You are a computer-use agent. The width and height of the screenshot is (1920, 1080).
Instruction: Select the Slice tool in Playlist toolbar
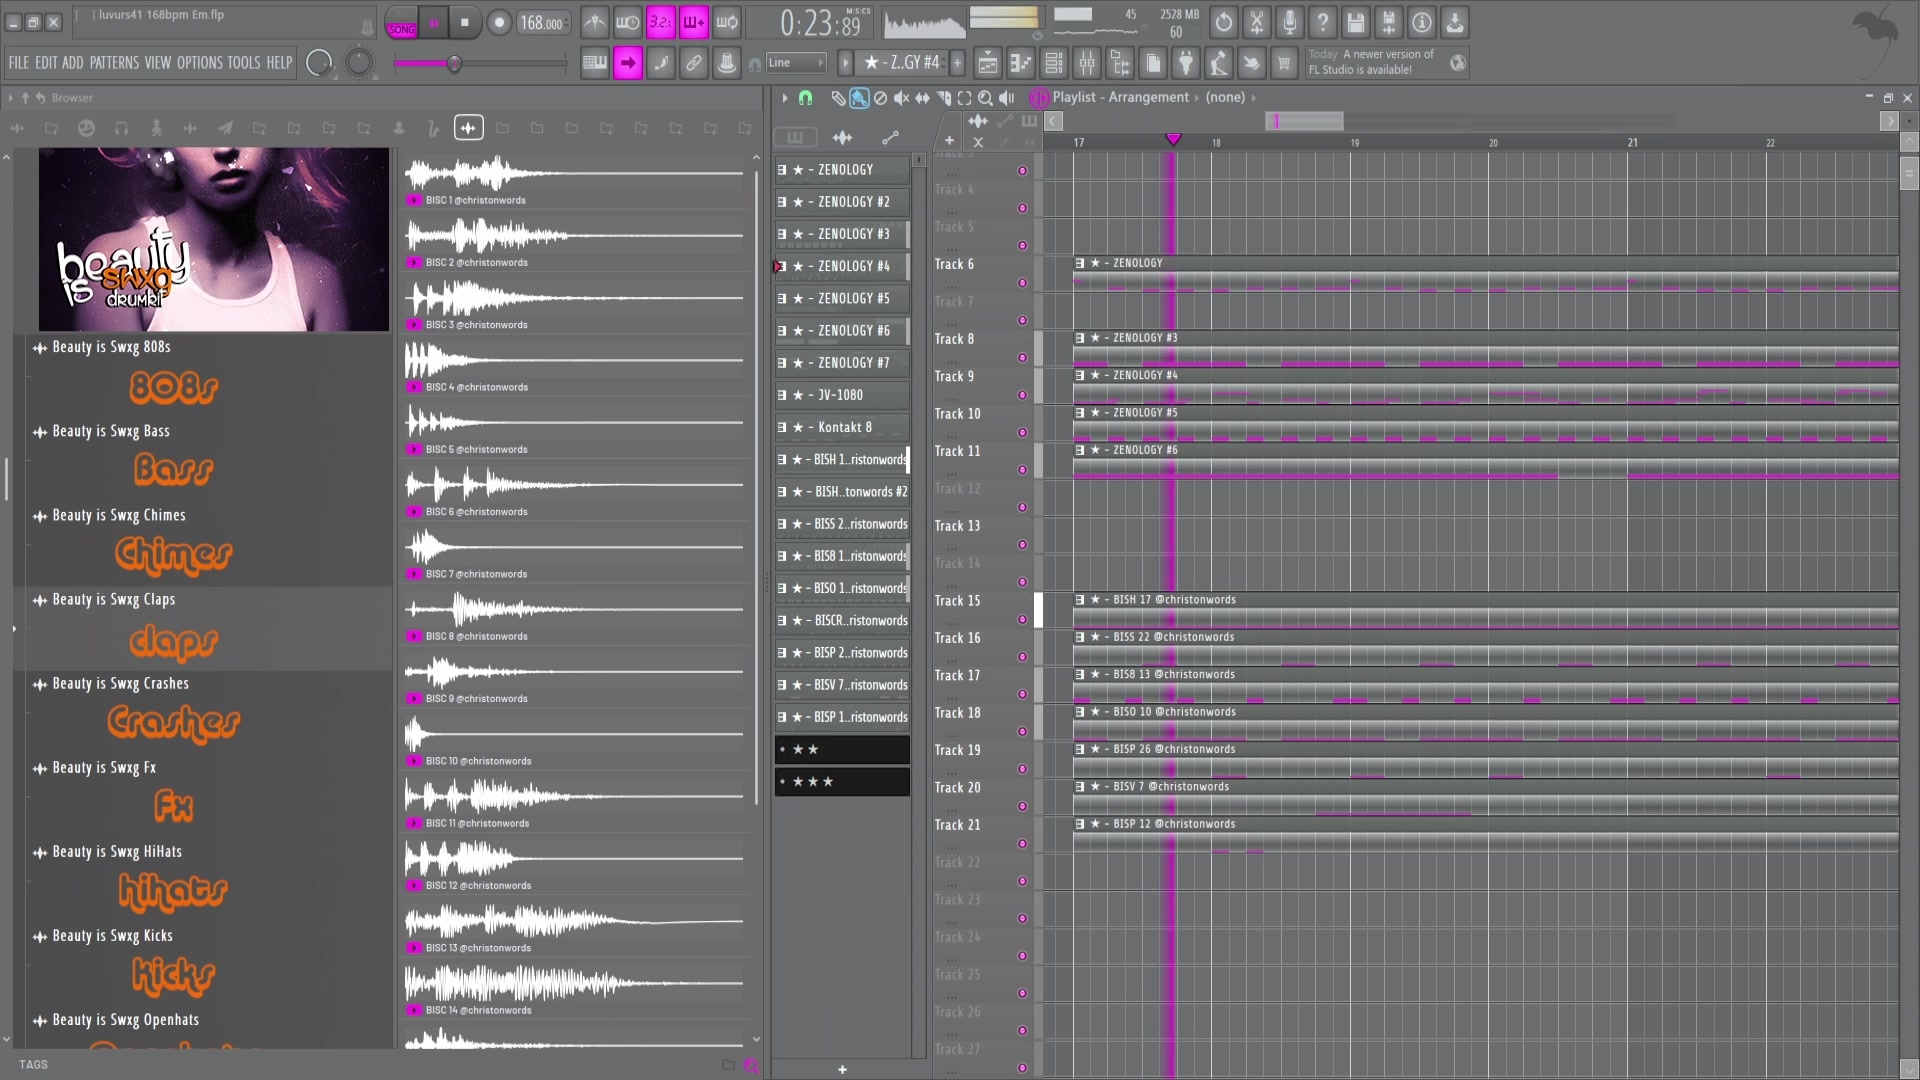[x=943, y=98]
